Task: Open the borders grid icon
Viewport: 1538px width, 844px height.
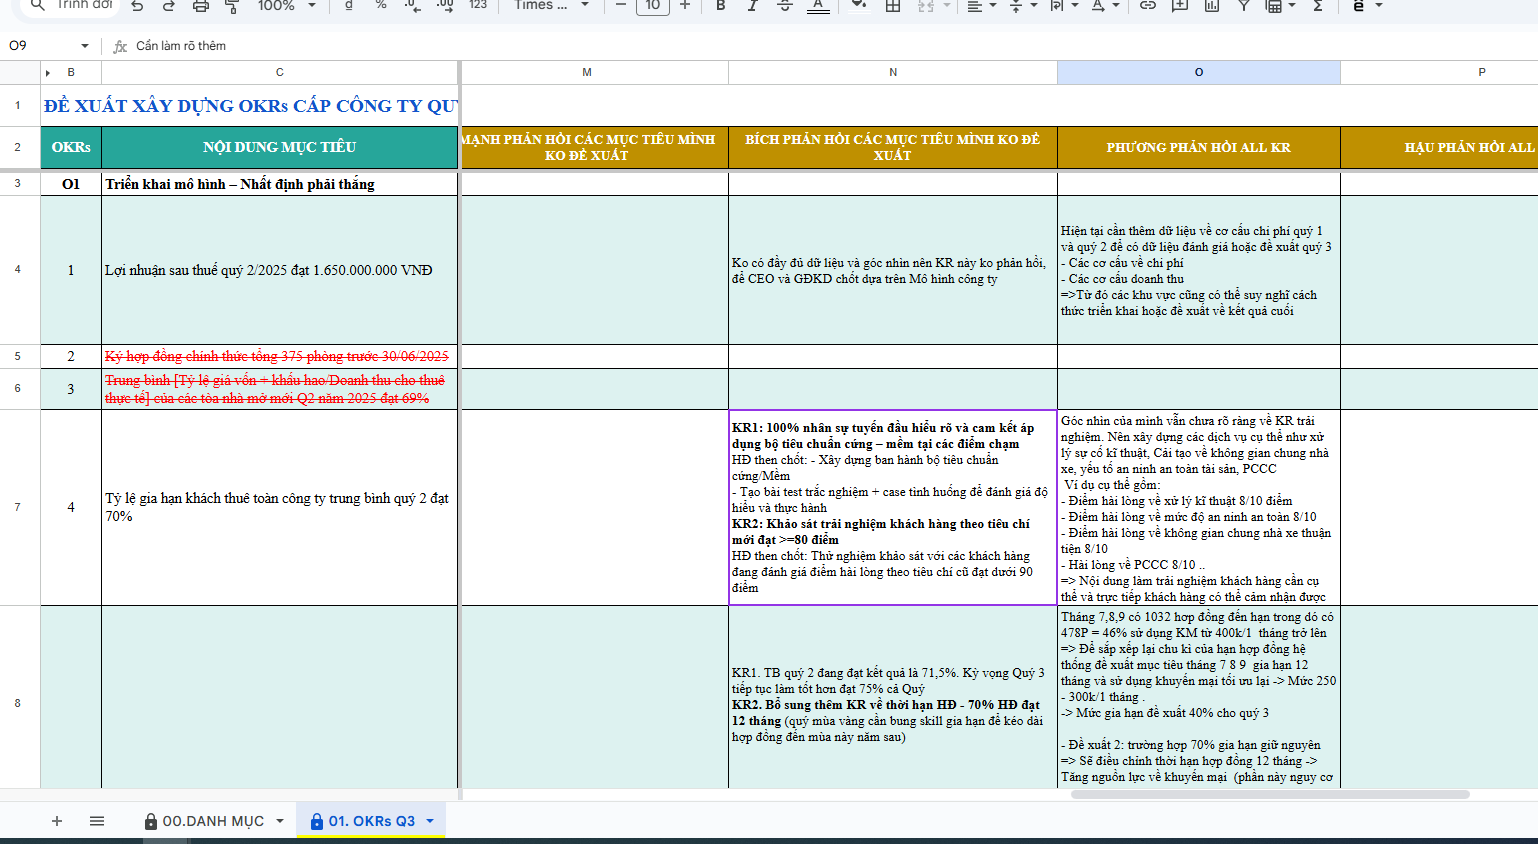Action: [x=893, y=6]
